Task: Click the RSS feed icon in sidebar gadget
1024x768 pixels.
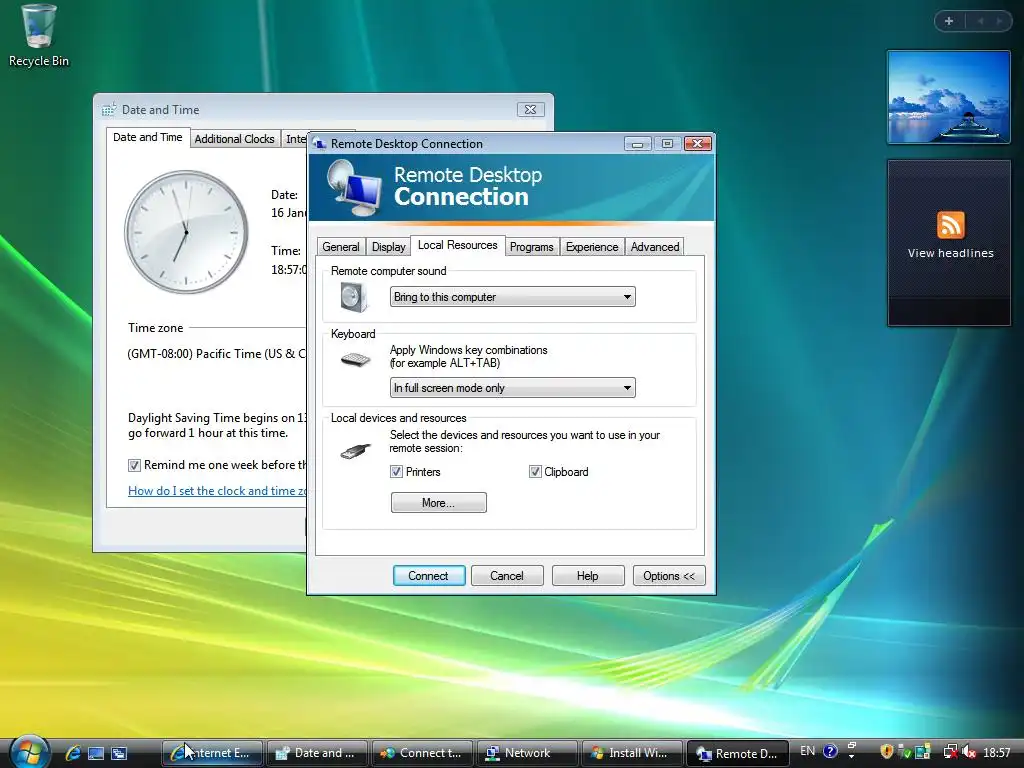Action: tap(950, 225)
